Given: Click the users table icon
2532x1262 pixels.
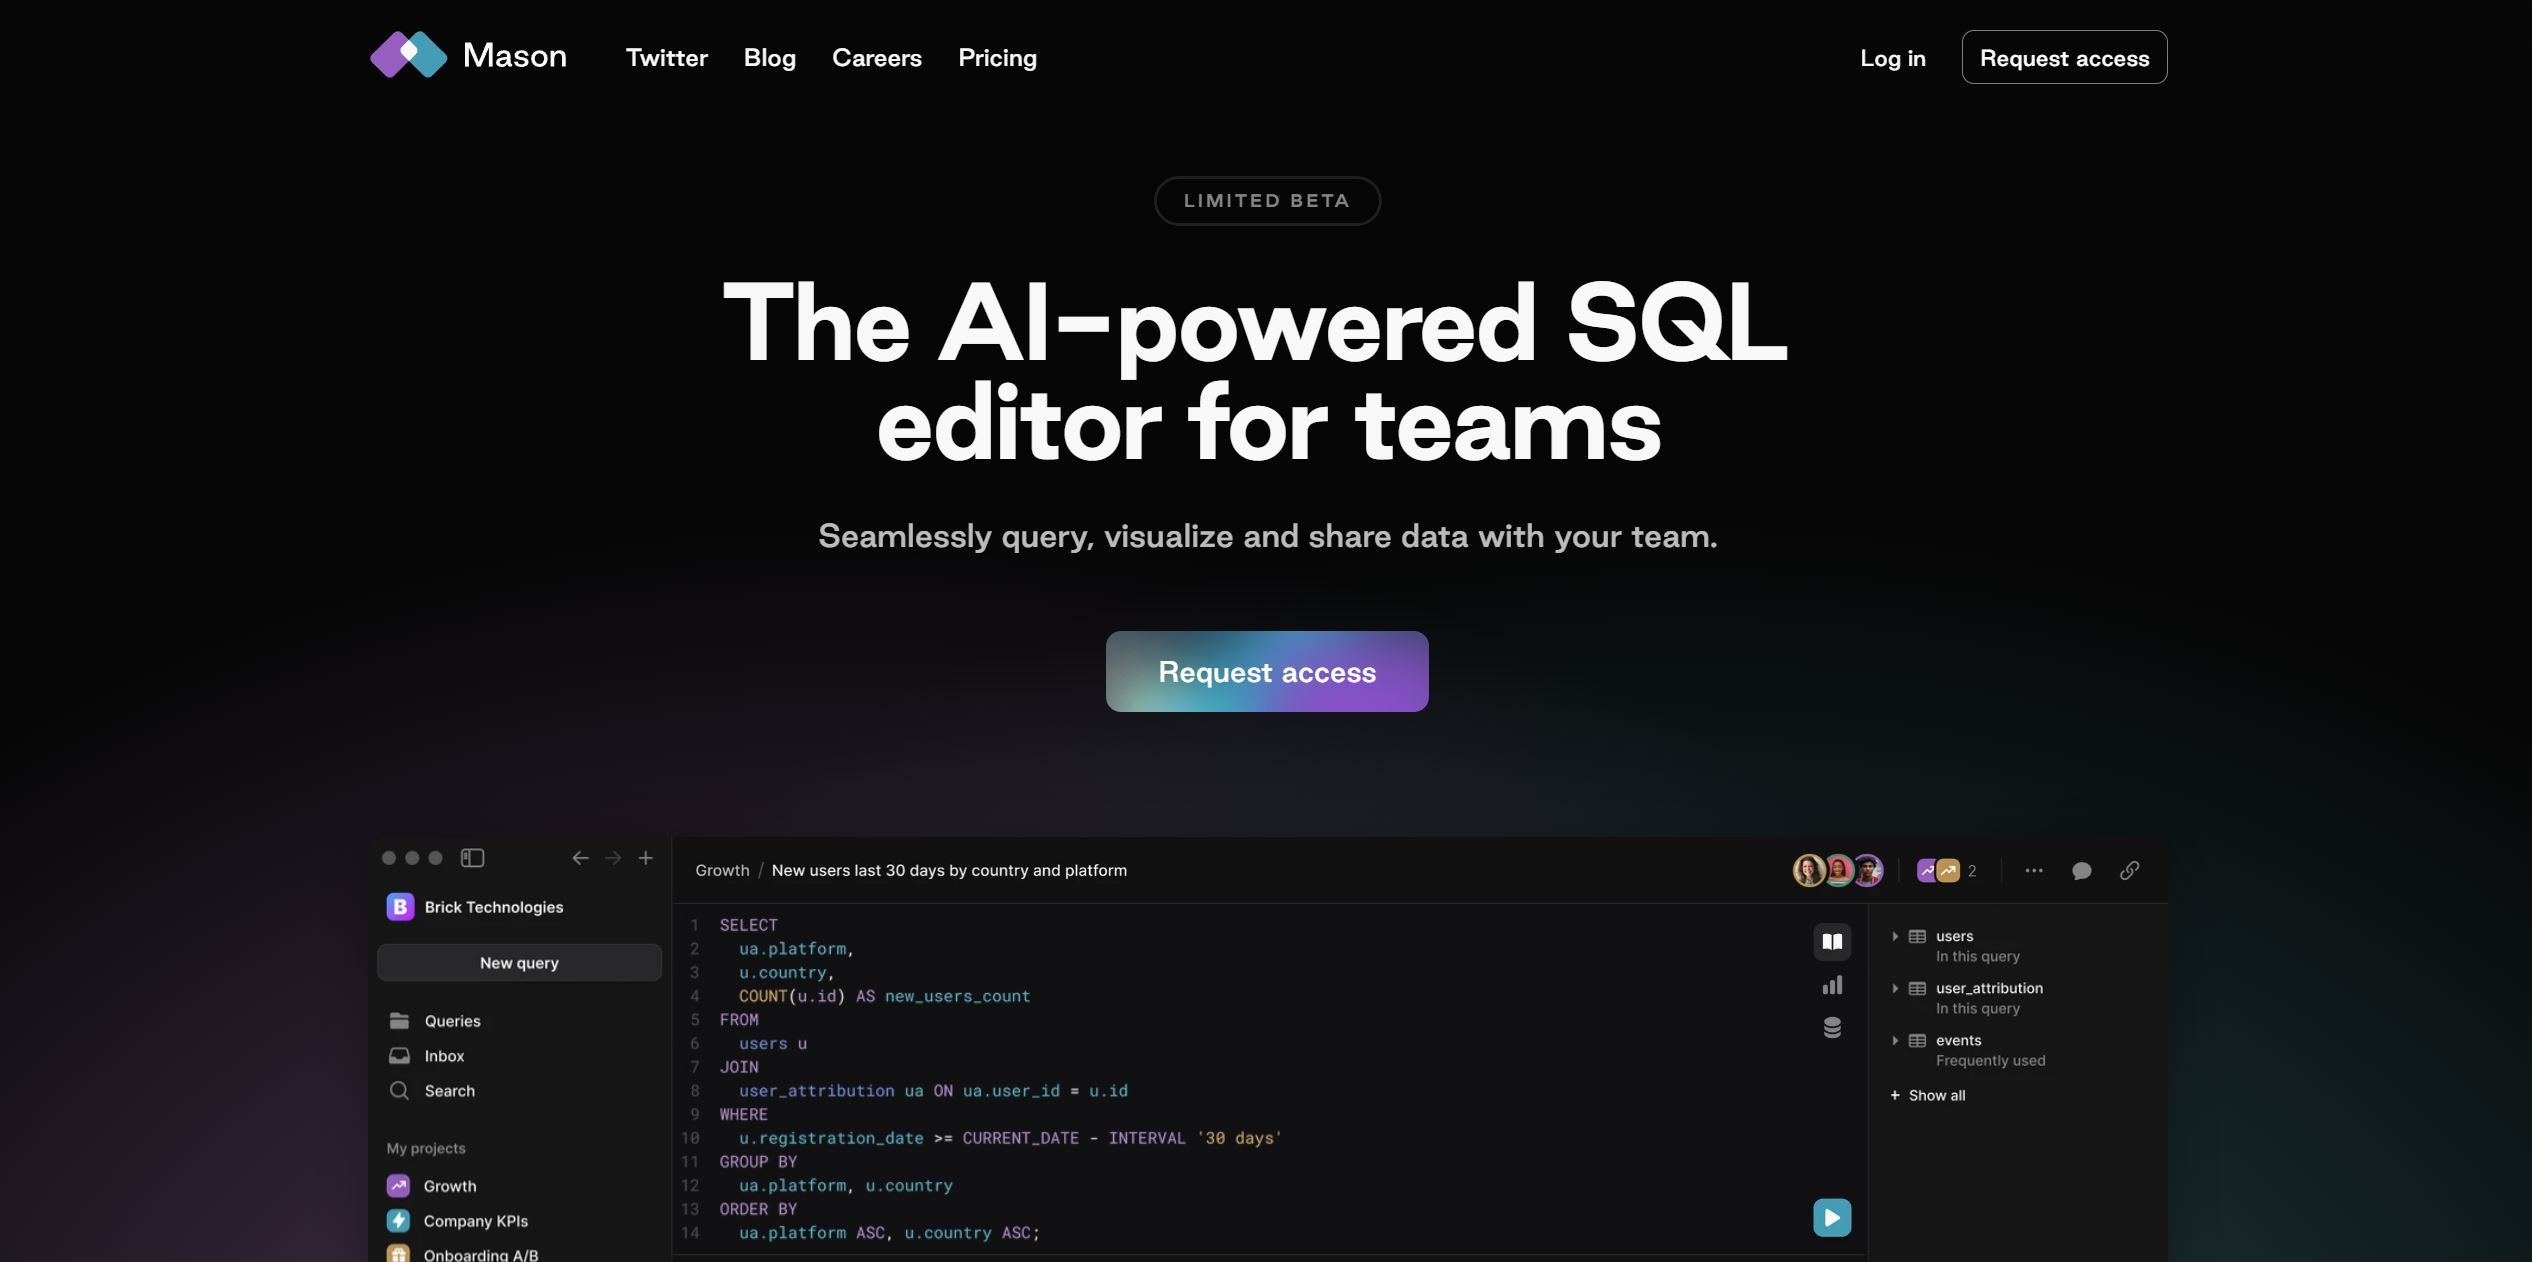Looking at the screenshot, I should tap(1917, 937).
